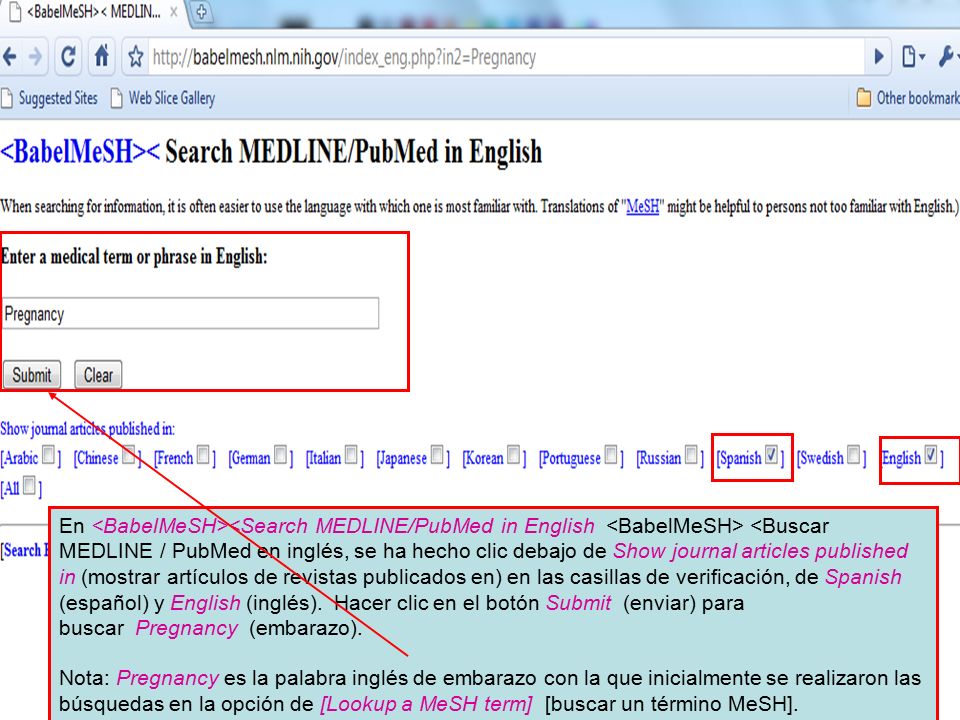960x720 pixels.
Task: Go back to the previous page
Action: (x=10, y=57)
